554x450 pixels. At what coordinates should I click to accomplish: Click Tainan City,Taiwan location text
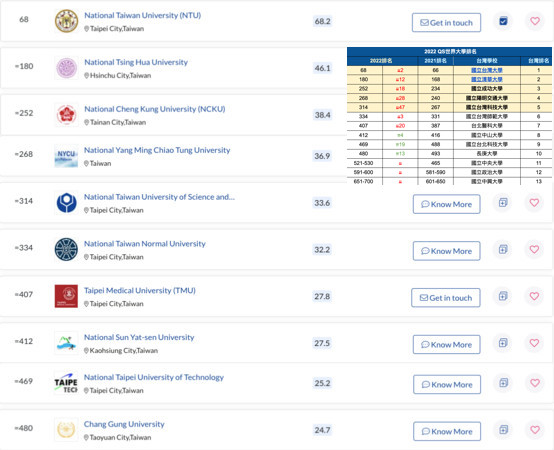pos(118,123)
